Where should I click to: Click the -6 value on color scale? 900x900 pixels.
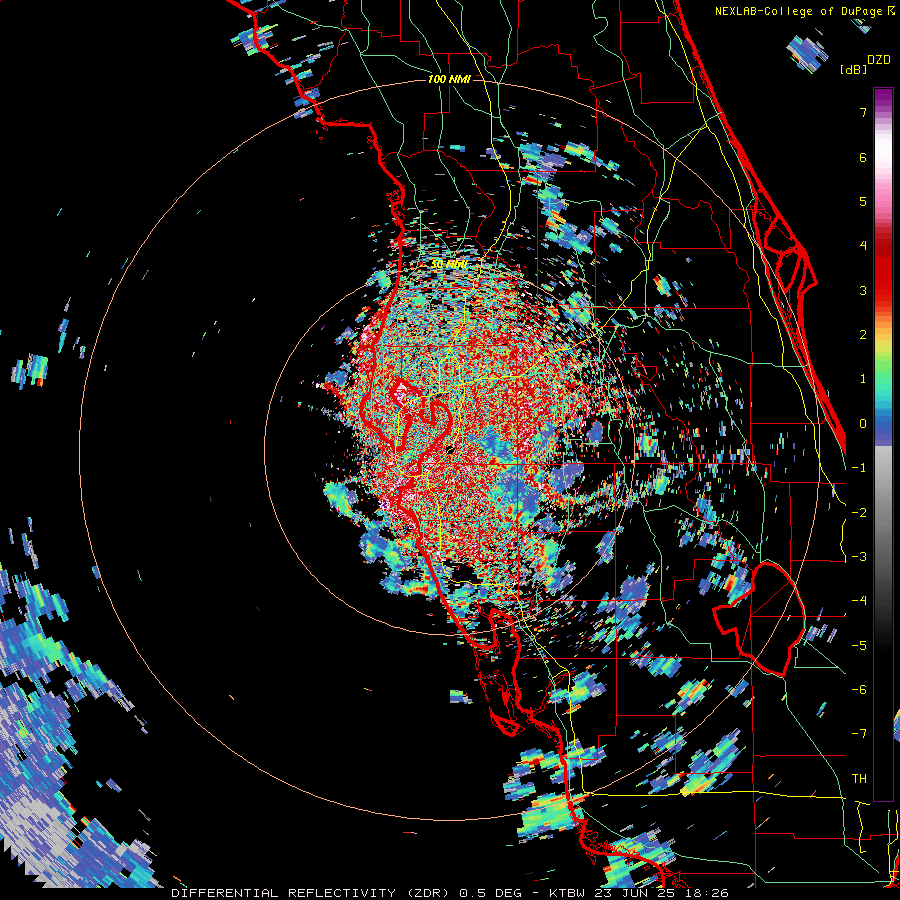click(859, 690)
